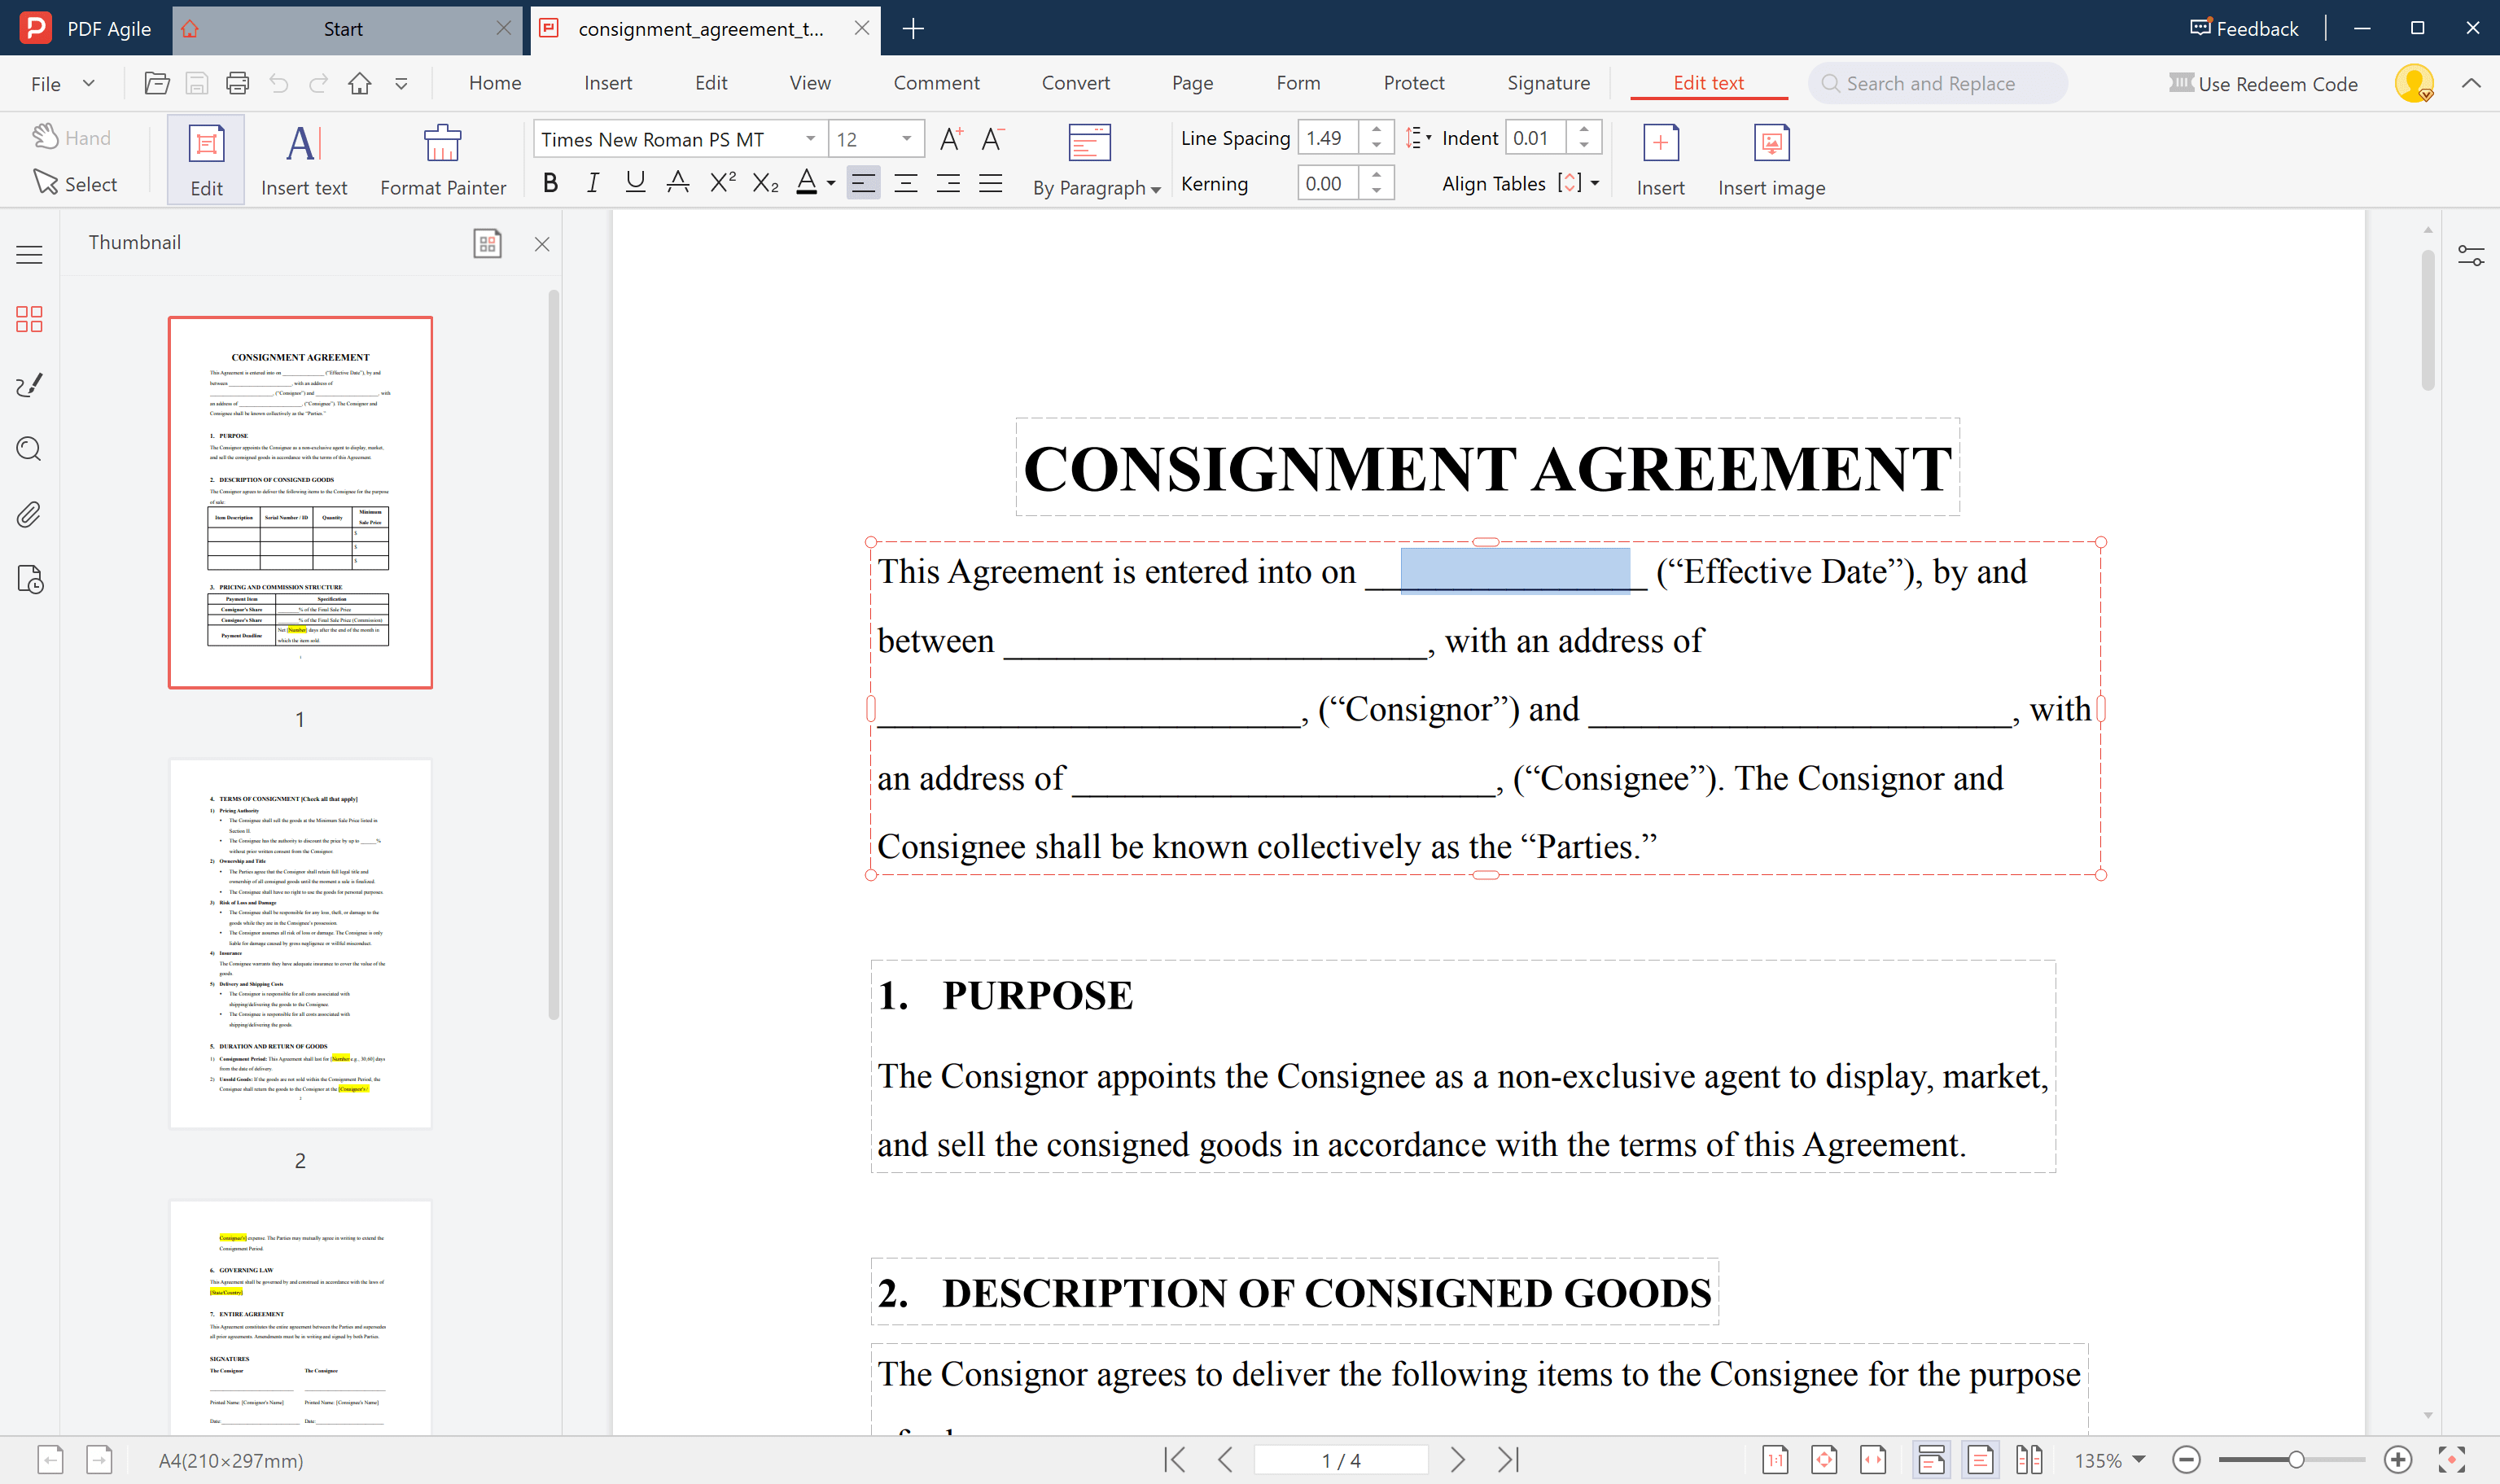Click the strikethrough formatting icon
Viewport: 2500px width, 1484px height.
[x=677, y=183]
